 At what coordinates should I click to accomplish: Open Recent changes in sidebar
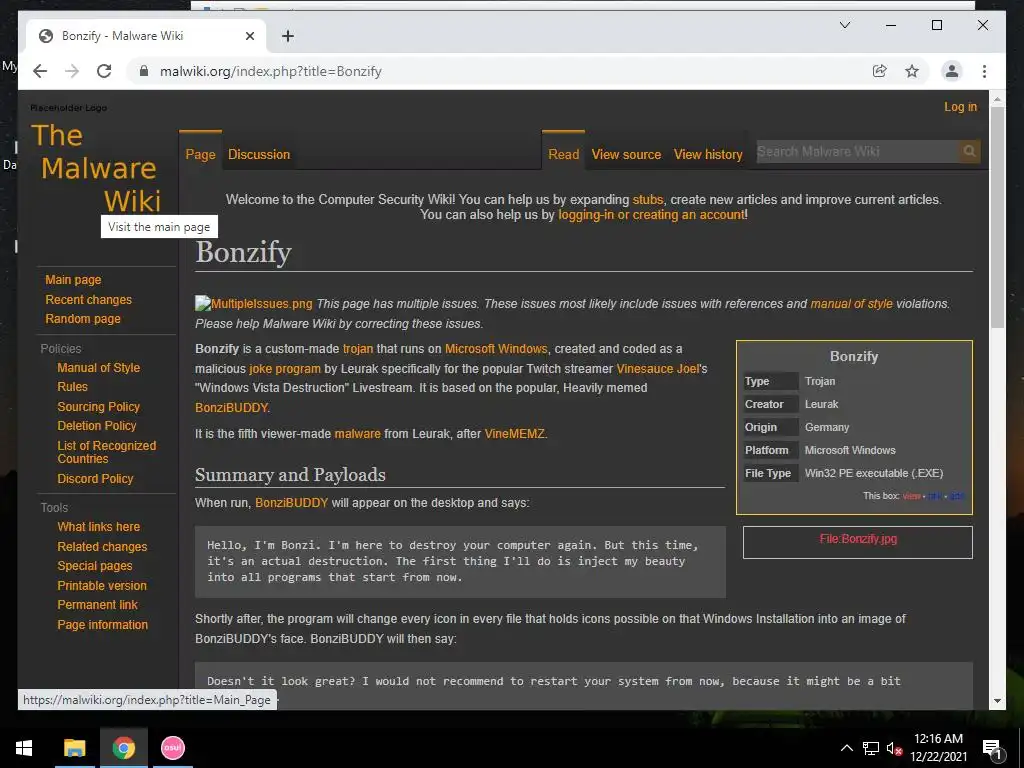[88, 300]
